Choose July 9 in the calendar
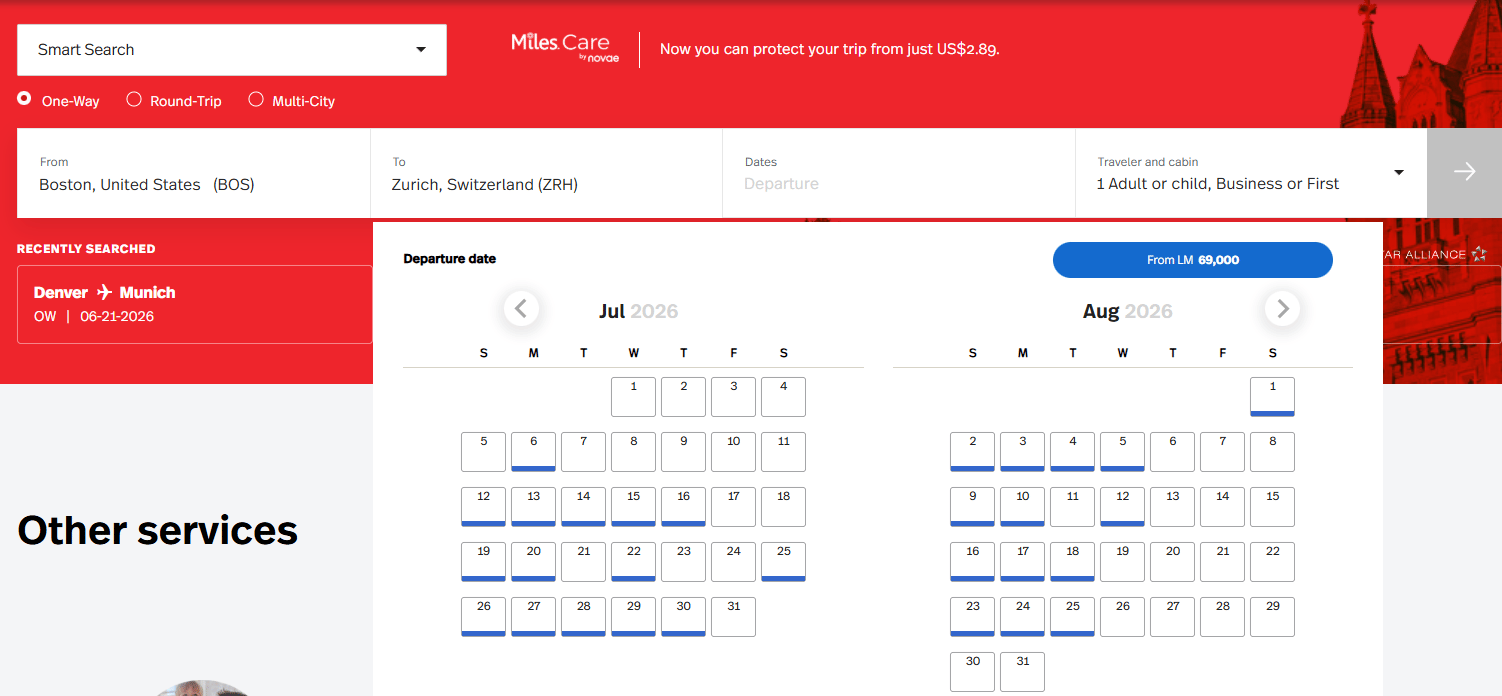Viewport: 1502px width, 696px height. coord(683,452)
